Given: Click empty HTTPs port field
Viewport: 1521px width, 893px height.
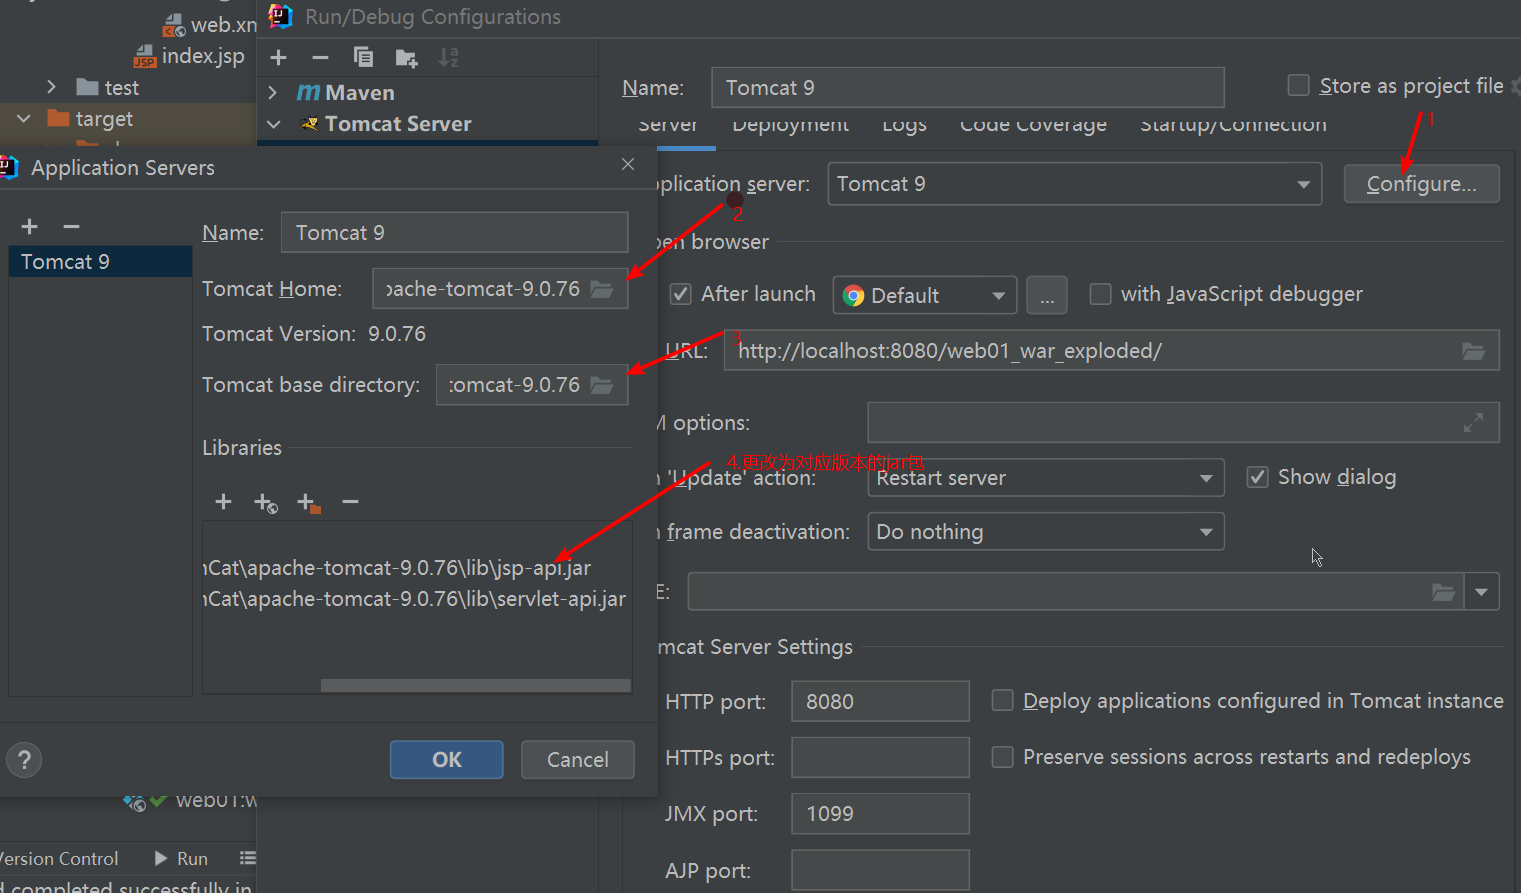Looking at the screenshot, I should pyautogui.click(x=880, y=758).
